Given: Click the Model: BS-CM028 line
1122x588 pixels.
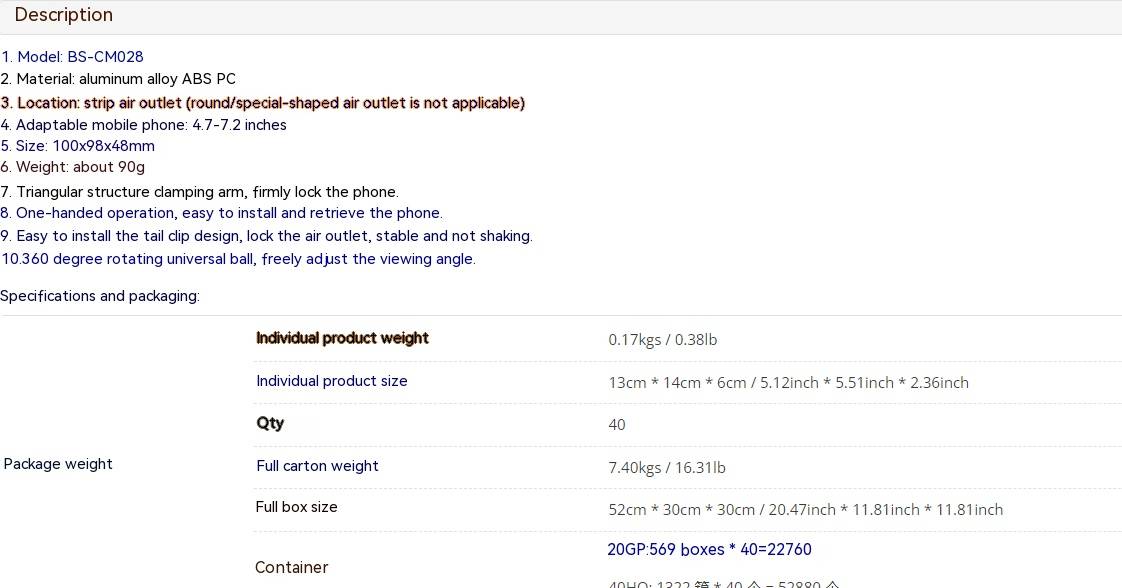Looking at the screenshot, I should coord(72,57).
